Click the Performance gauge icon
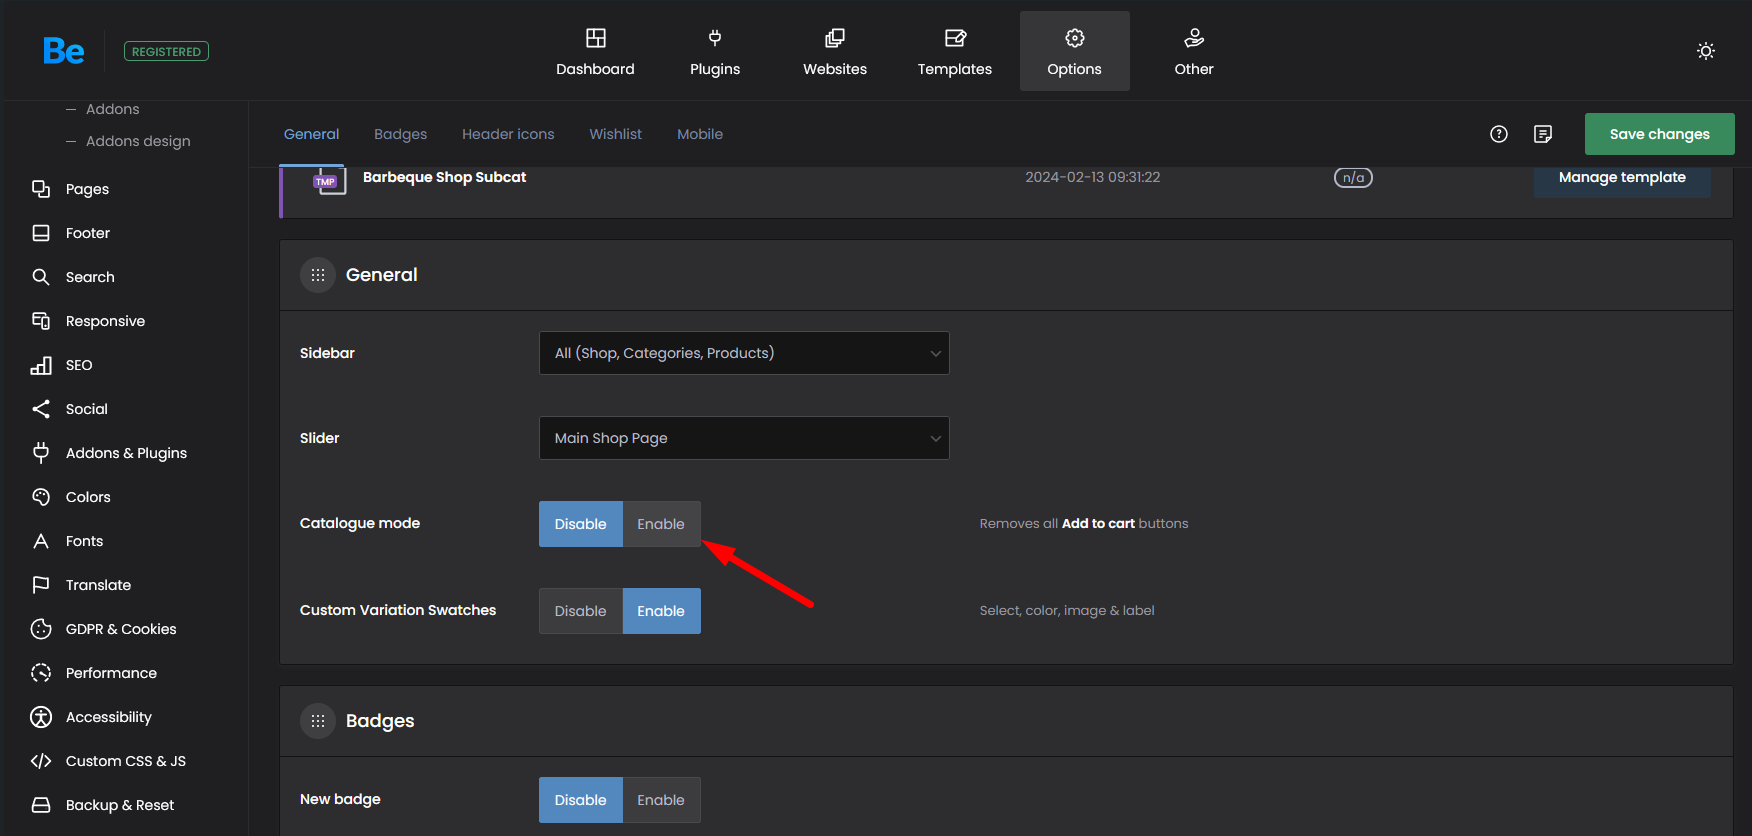 [x=41, y=673]
